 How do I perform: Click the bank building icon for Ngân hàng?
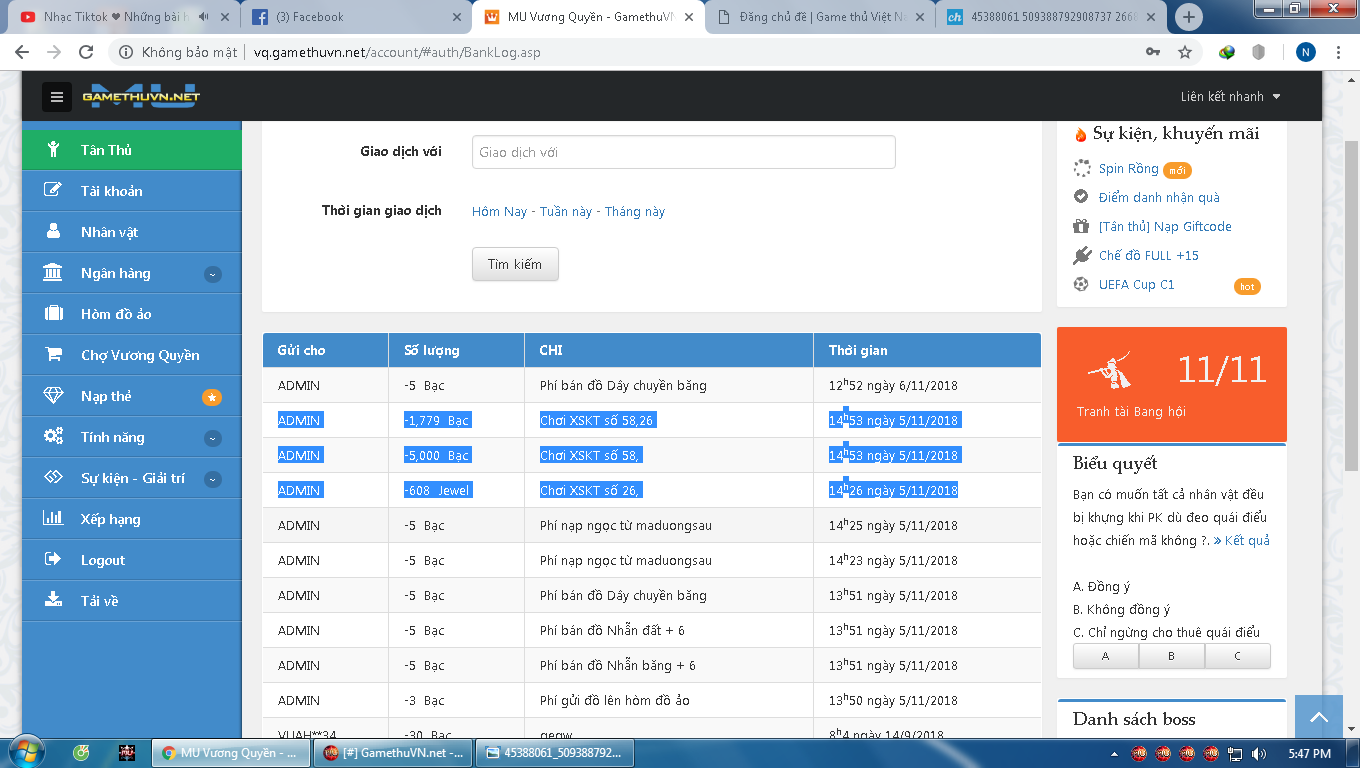click(x=54, y=273)
